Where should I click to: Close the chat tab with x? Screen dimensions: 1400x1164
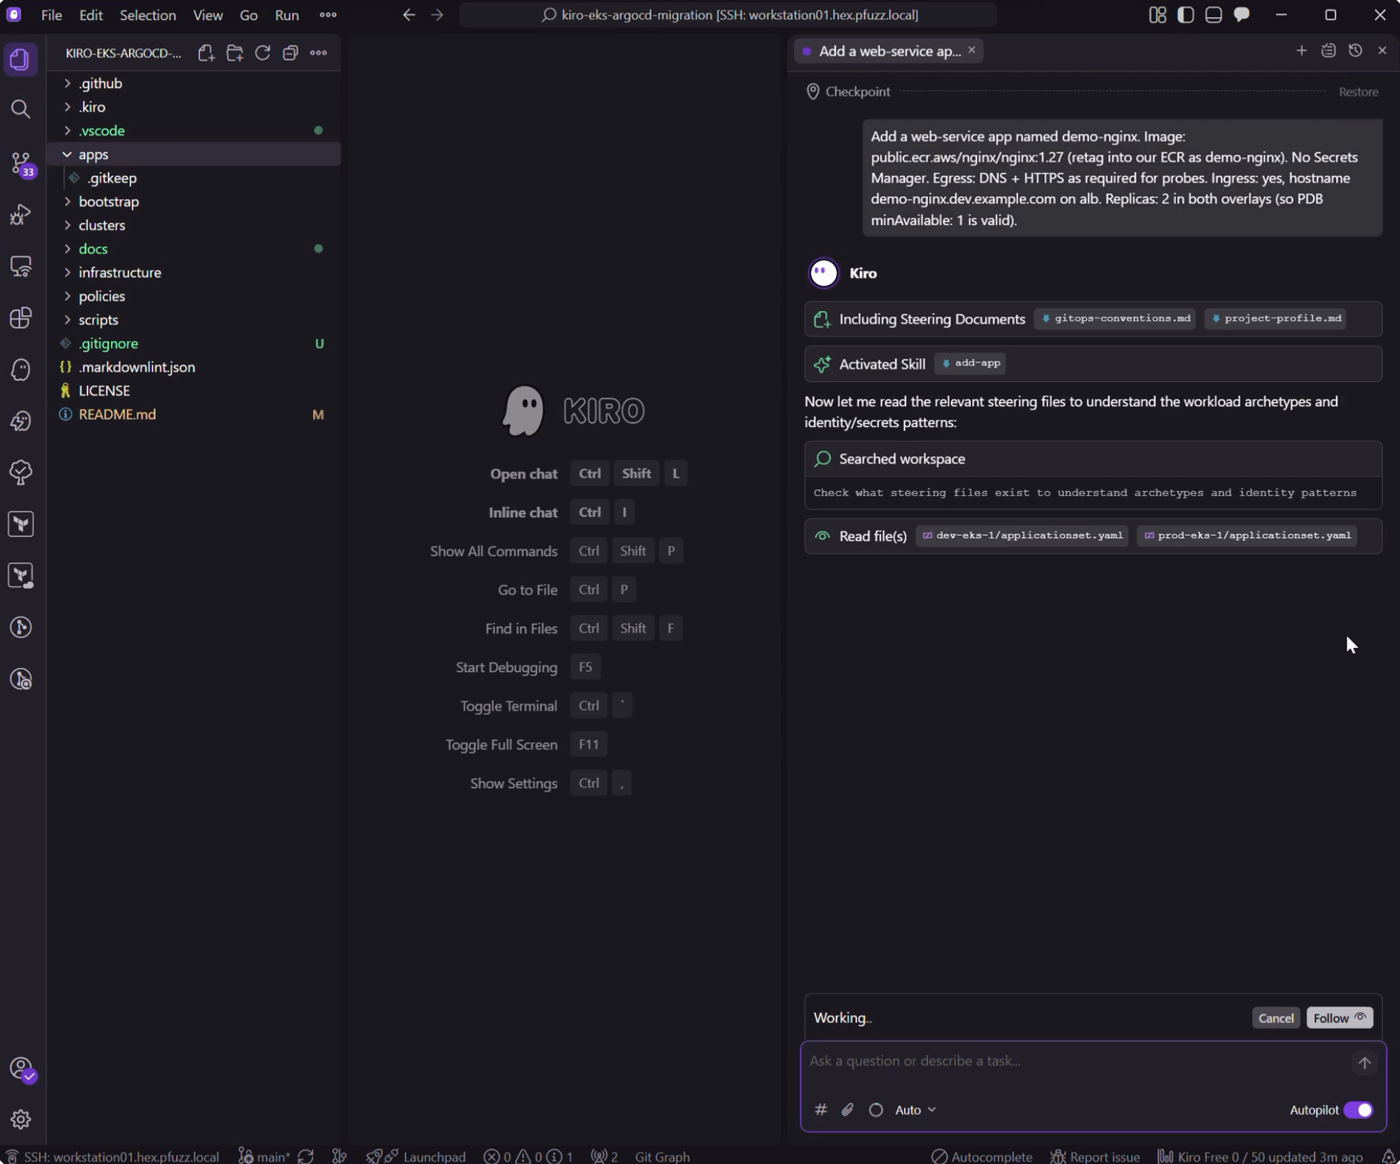click(x=971, y=50)
